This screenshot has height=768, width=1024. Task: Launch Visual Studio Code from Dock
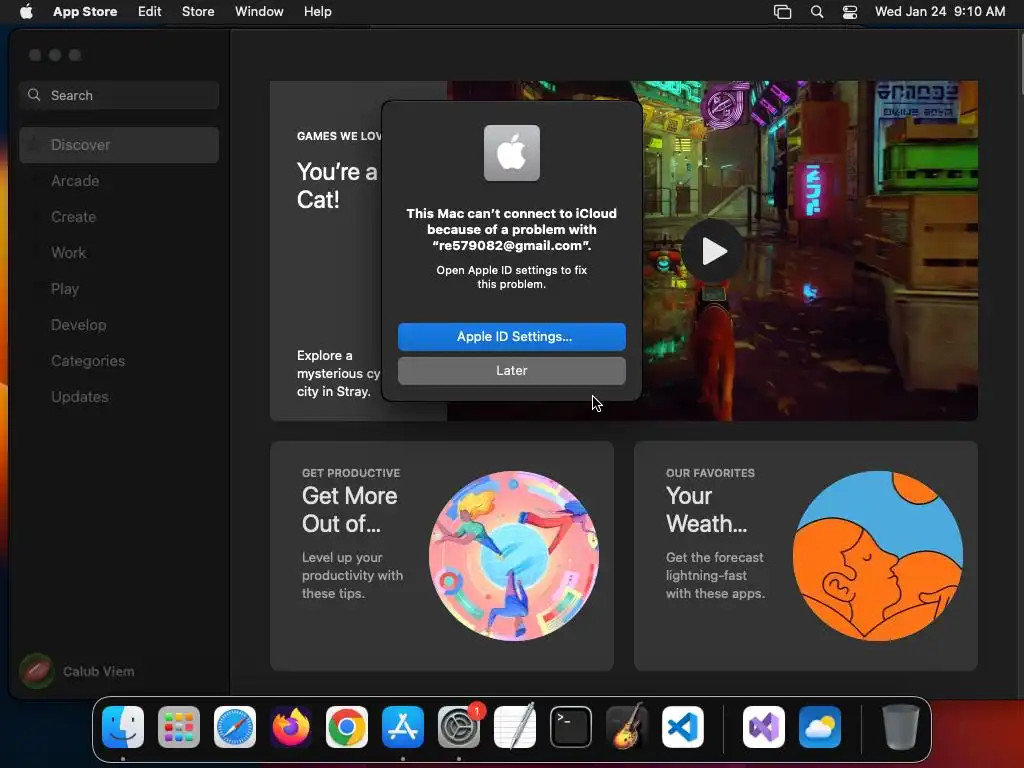[683, 727]
